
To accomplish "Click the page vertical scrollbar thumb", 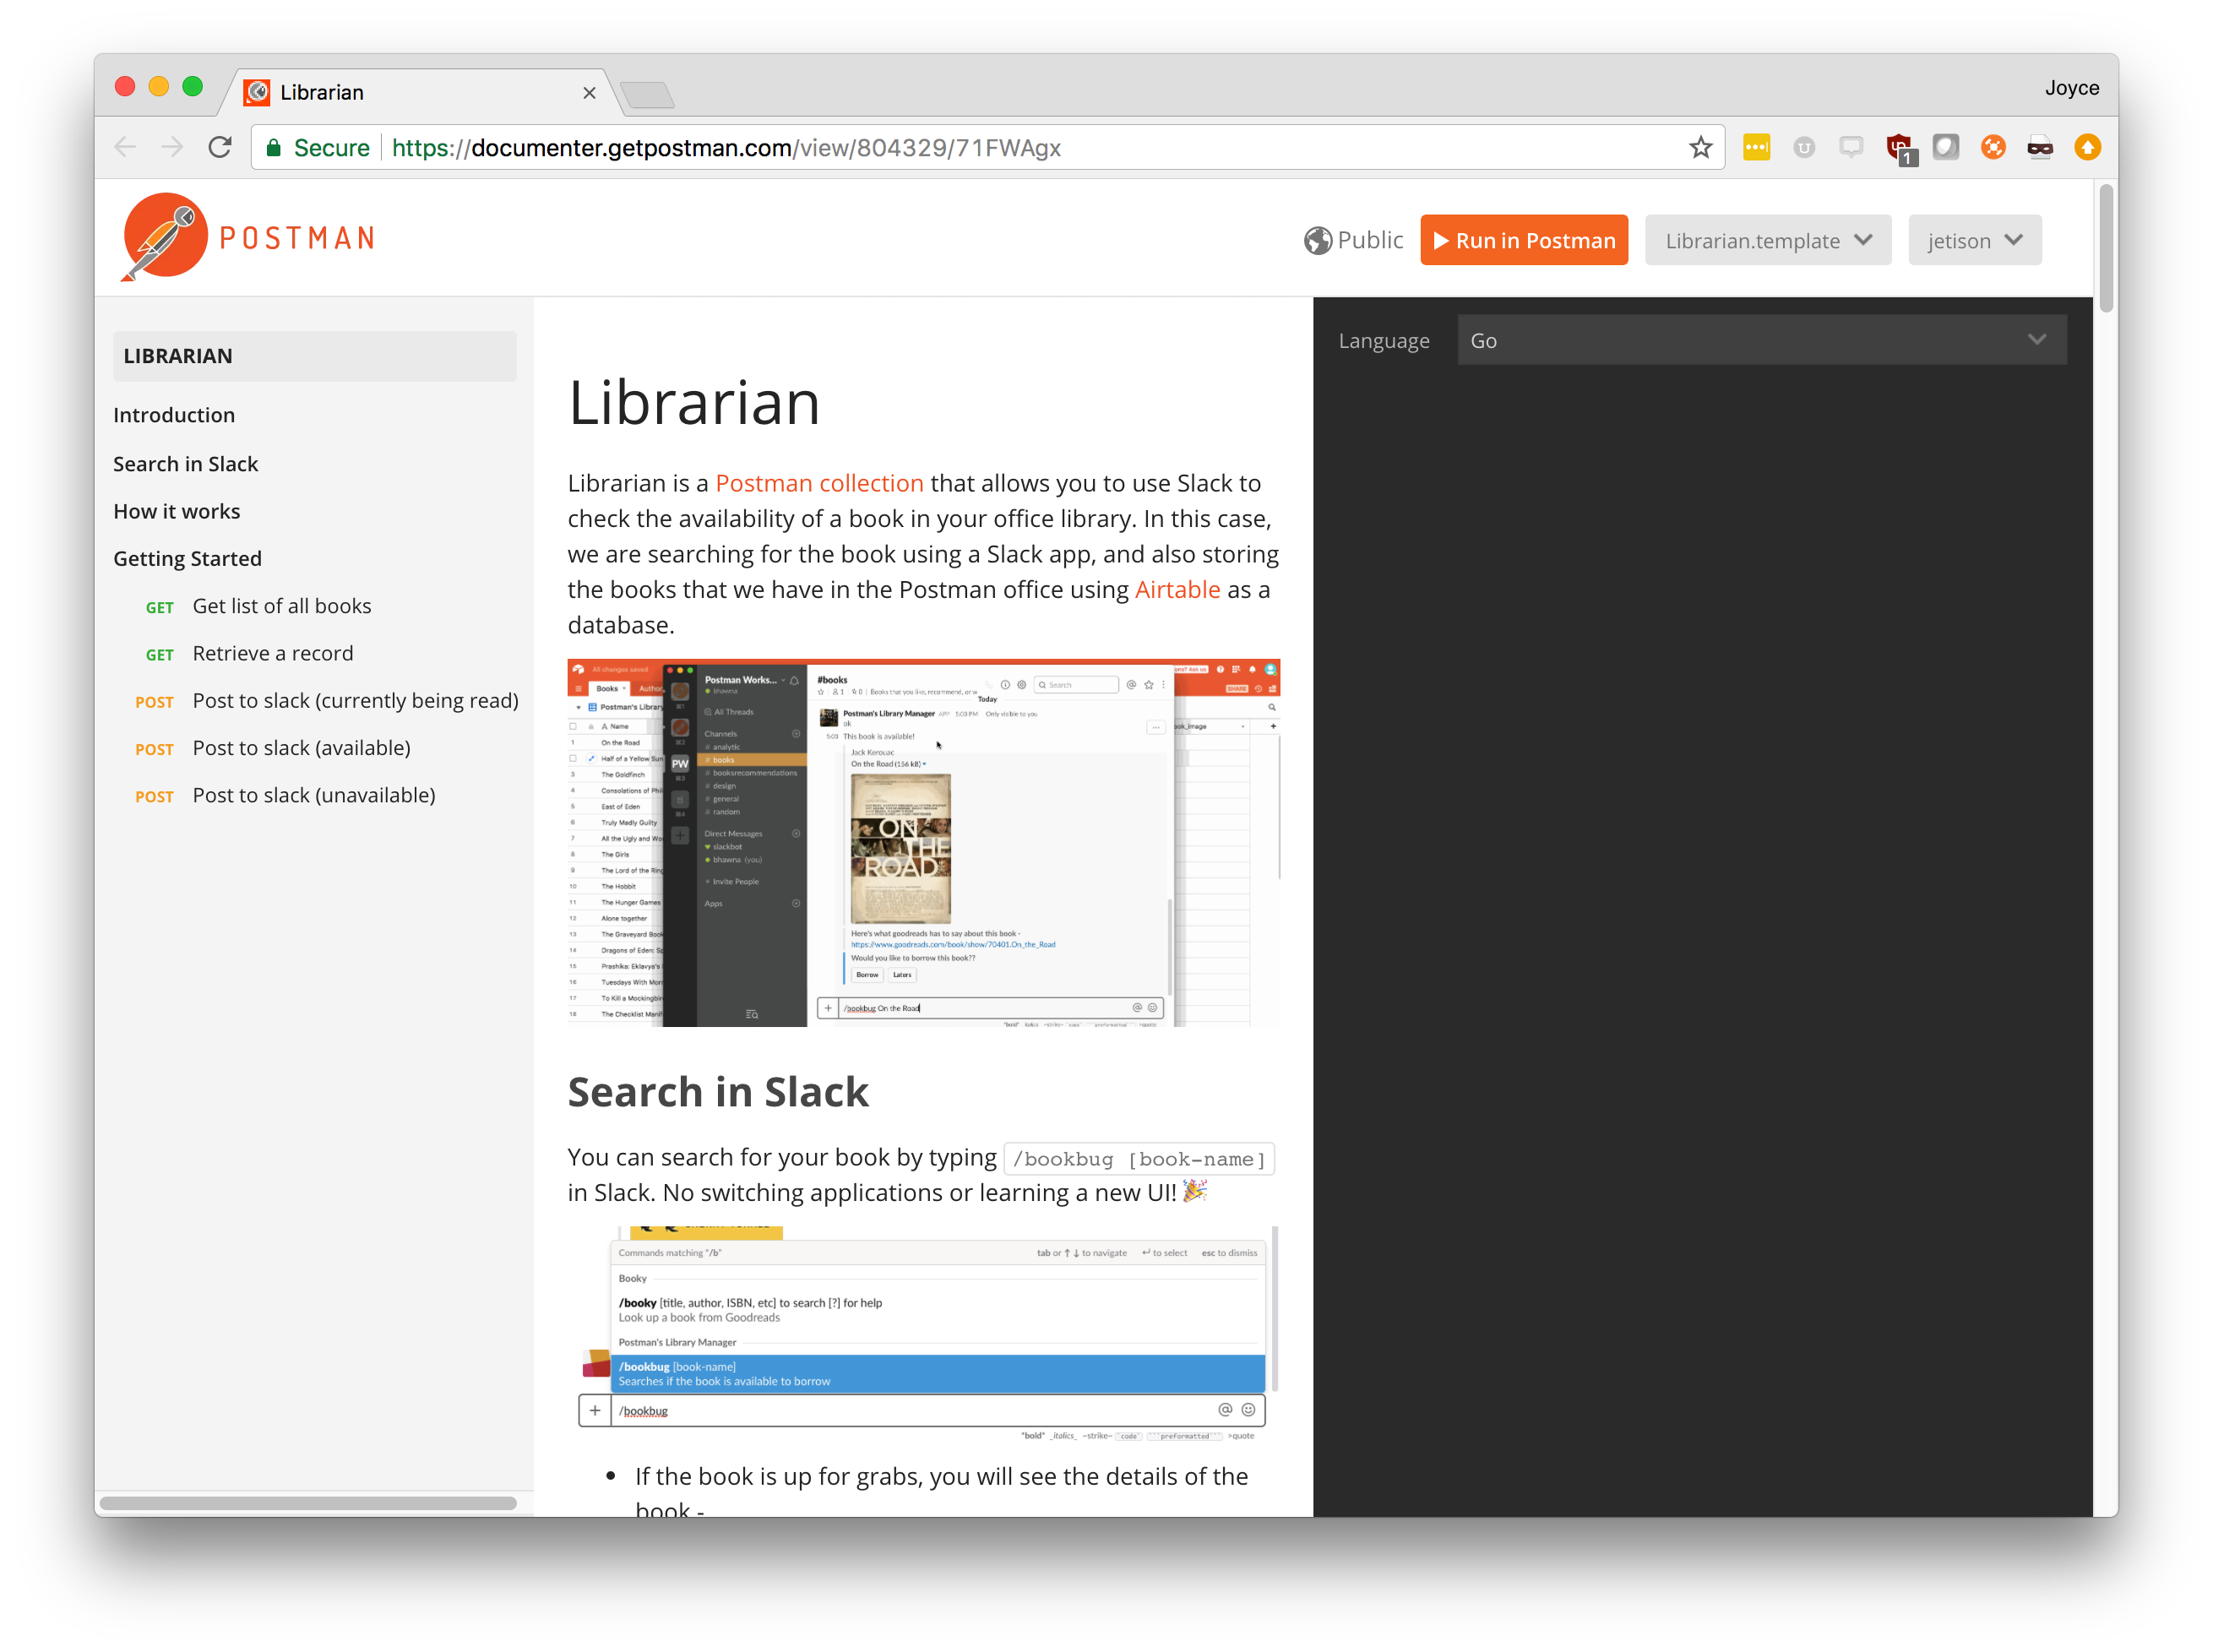I will tap(2105, 248).
